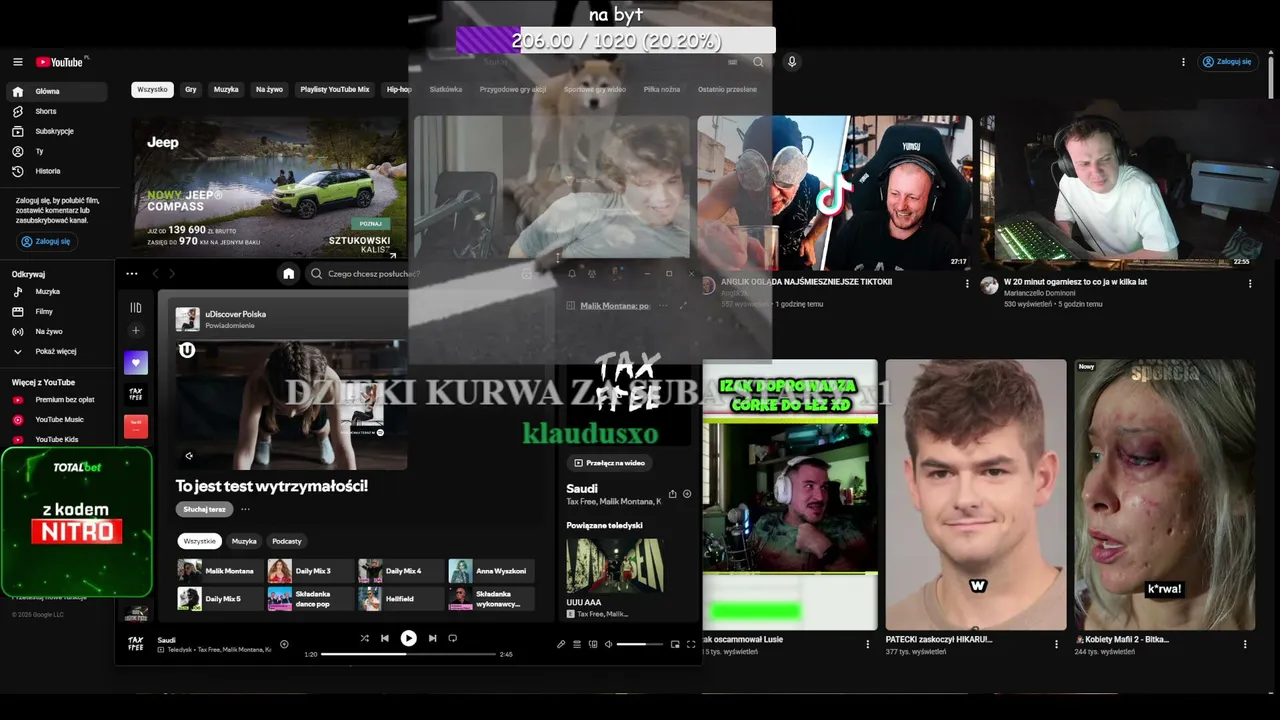Open Subskrypcje in the YouTube sidebar

[57, 131]
